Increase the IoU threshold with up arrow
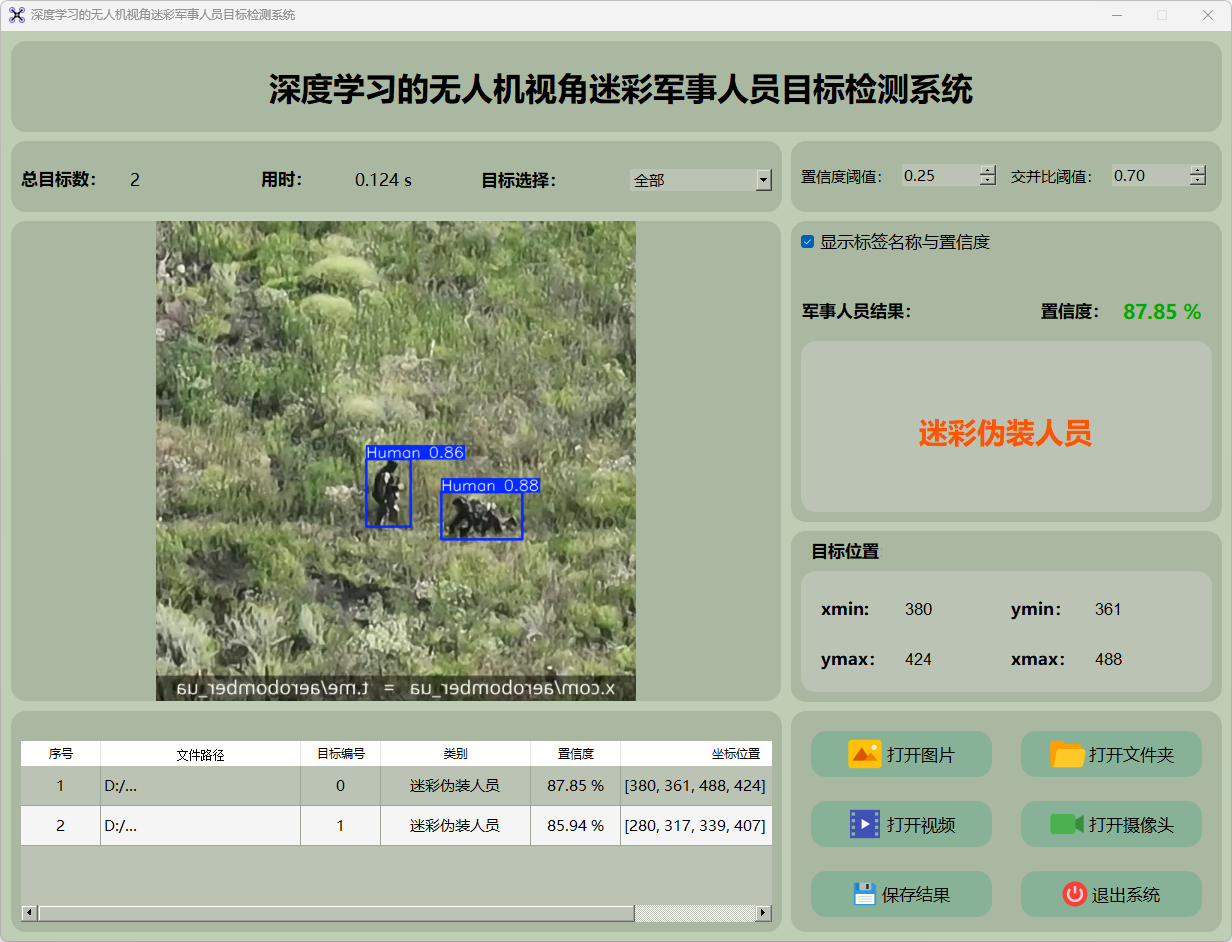This screenshot has width=1232, height=942. pos(1198,170)
